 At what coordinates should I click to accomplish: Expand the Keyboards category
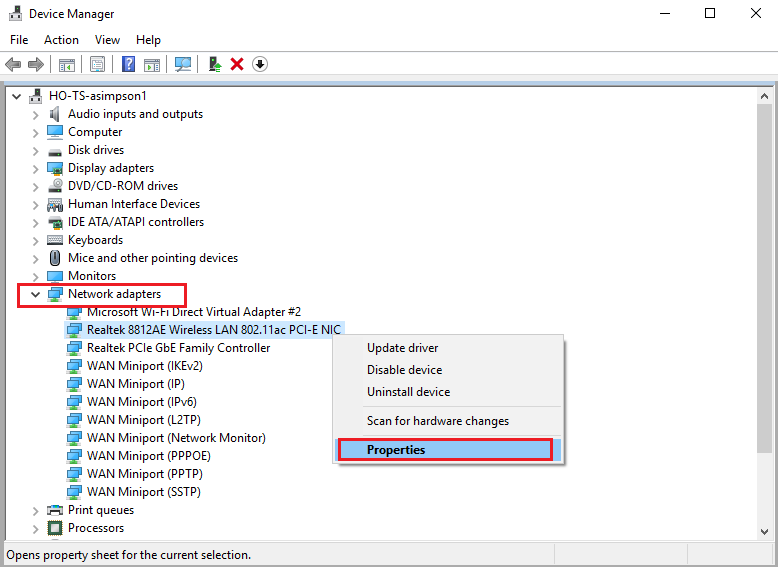35,241
